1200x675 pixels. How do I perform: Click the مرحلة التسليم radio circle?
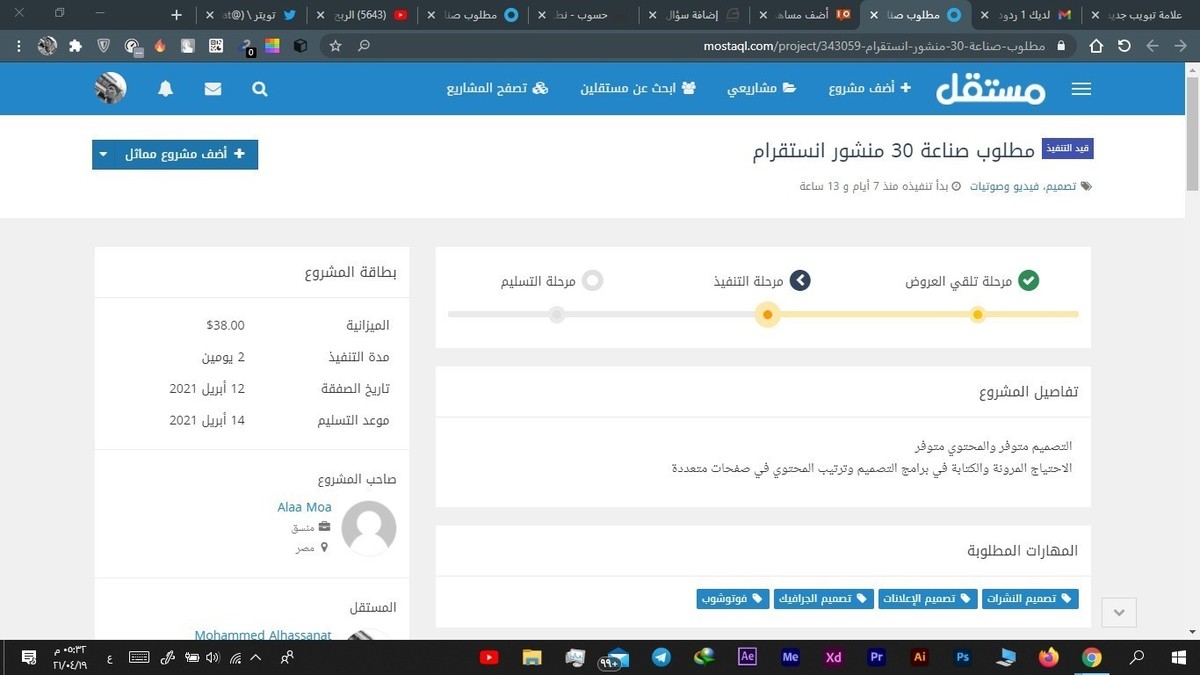click(592, 281)
